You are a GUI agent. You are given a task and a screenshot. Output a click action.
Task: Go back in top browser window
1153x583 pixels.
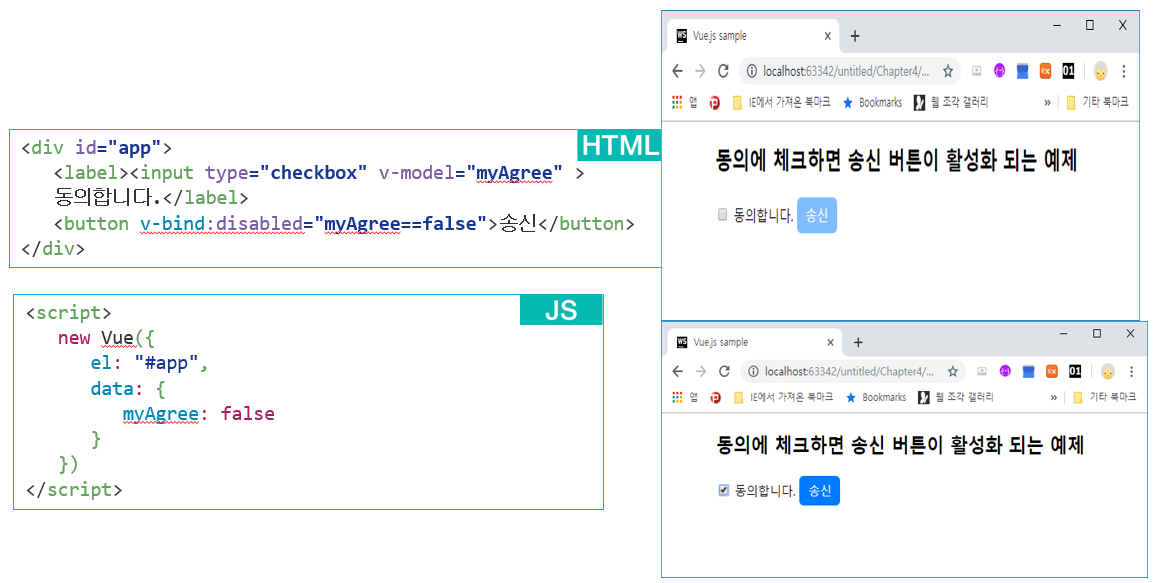[x=677, y=71]
